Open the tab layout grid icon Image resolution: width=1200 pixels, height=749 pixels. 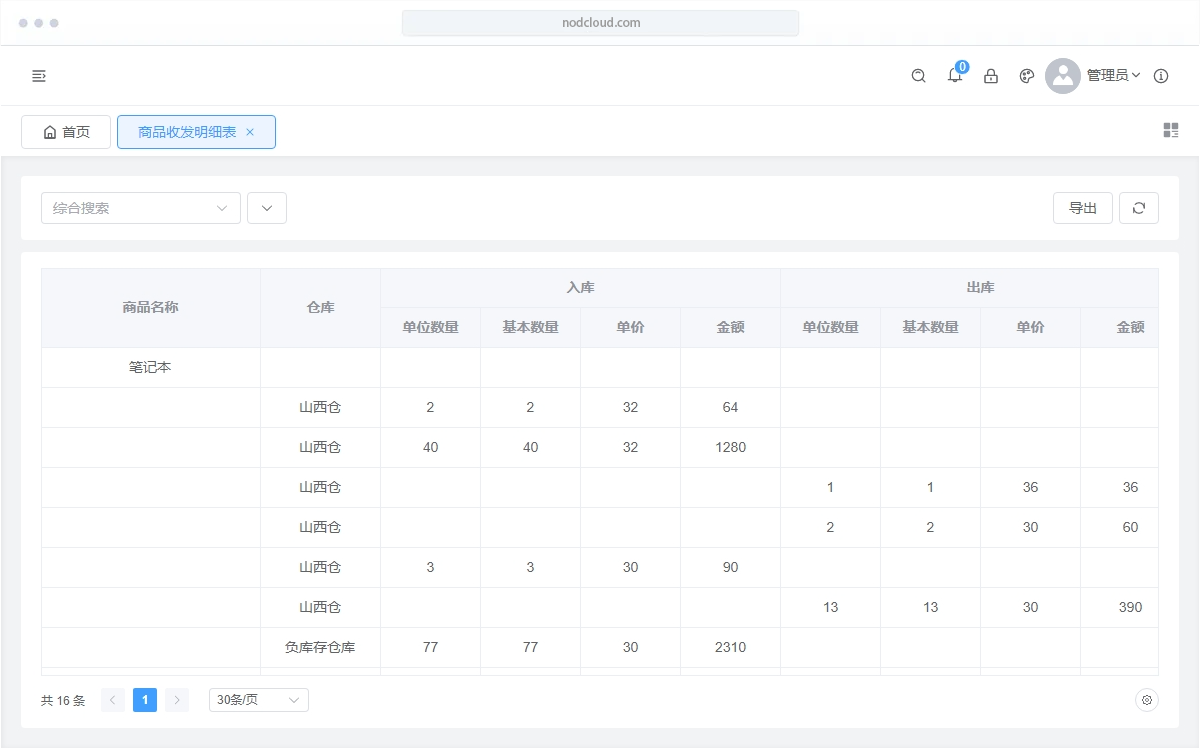pos(1171,130)
